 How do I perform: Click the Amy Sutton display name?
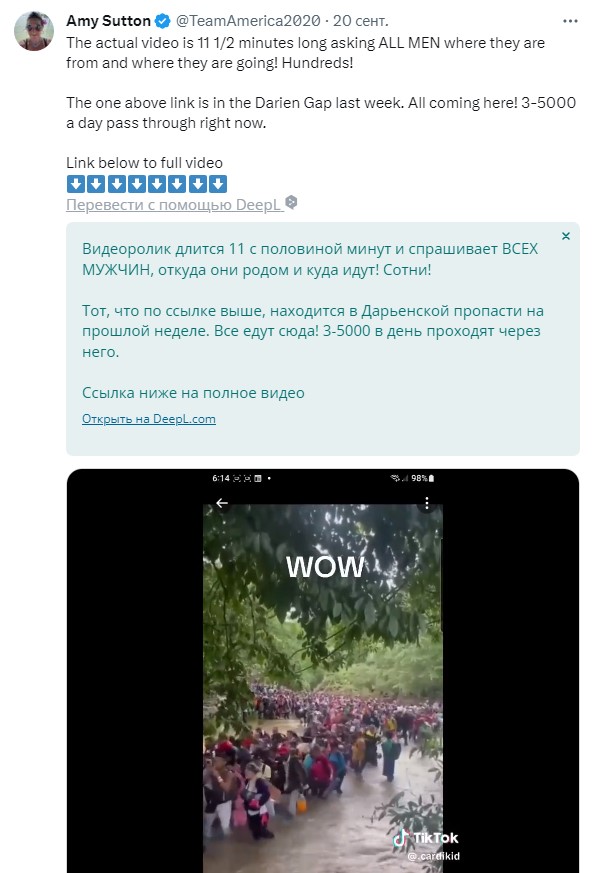[109, 21]
